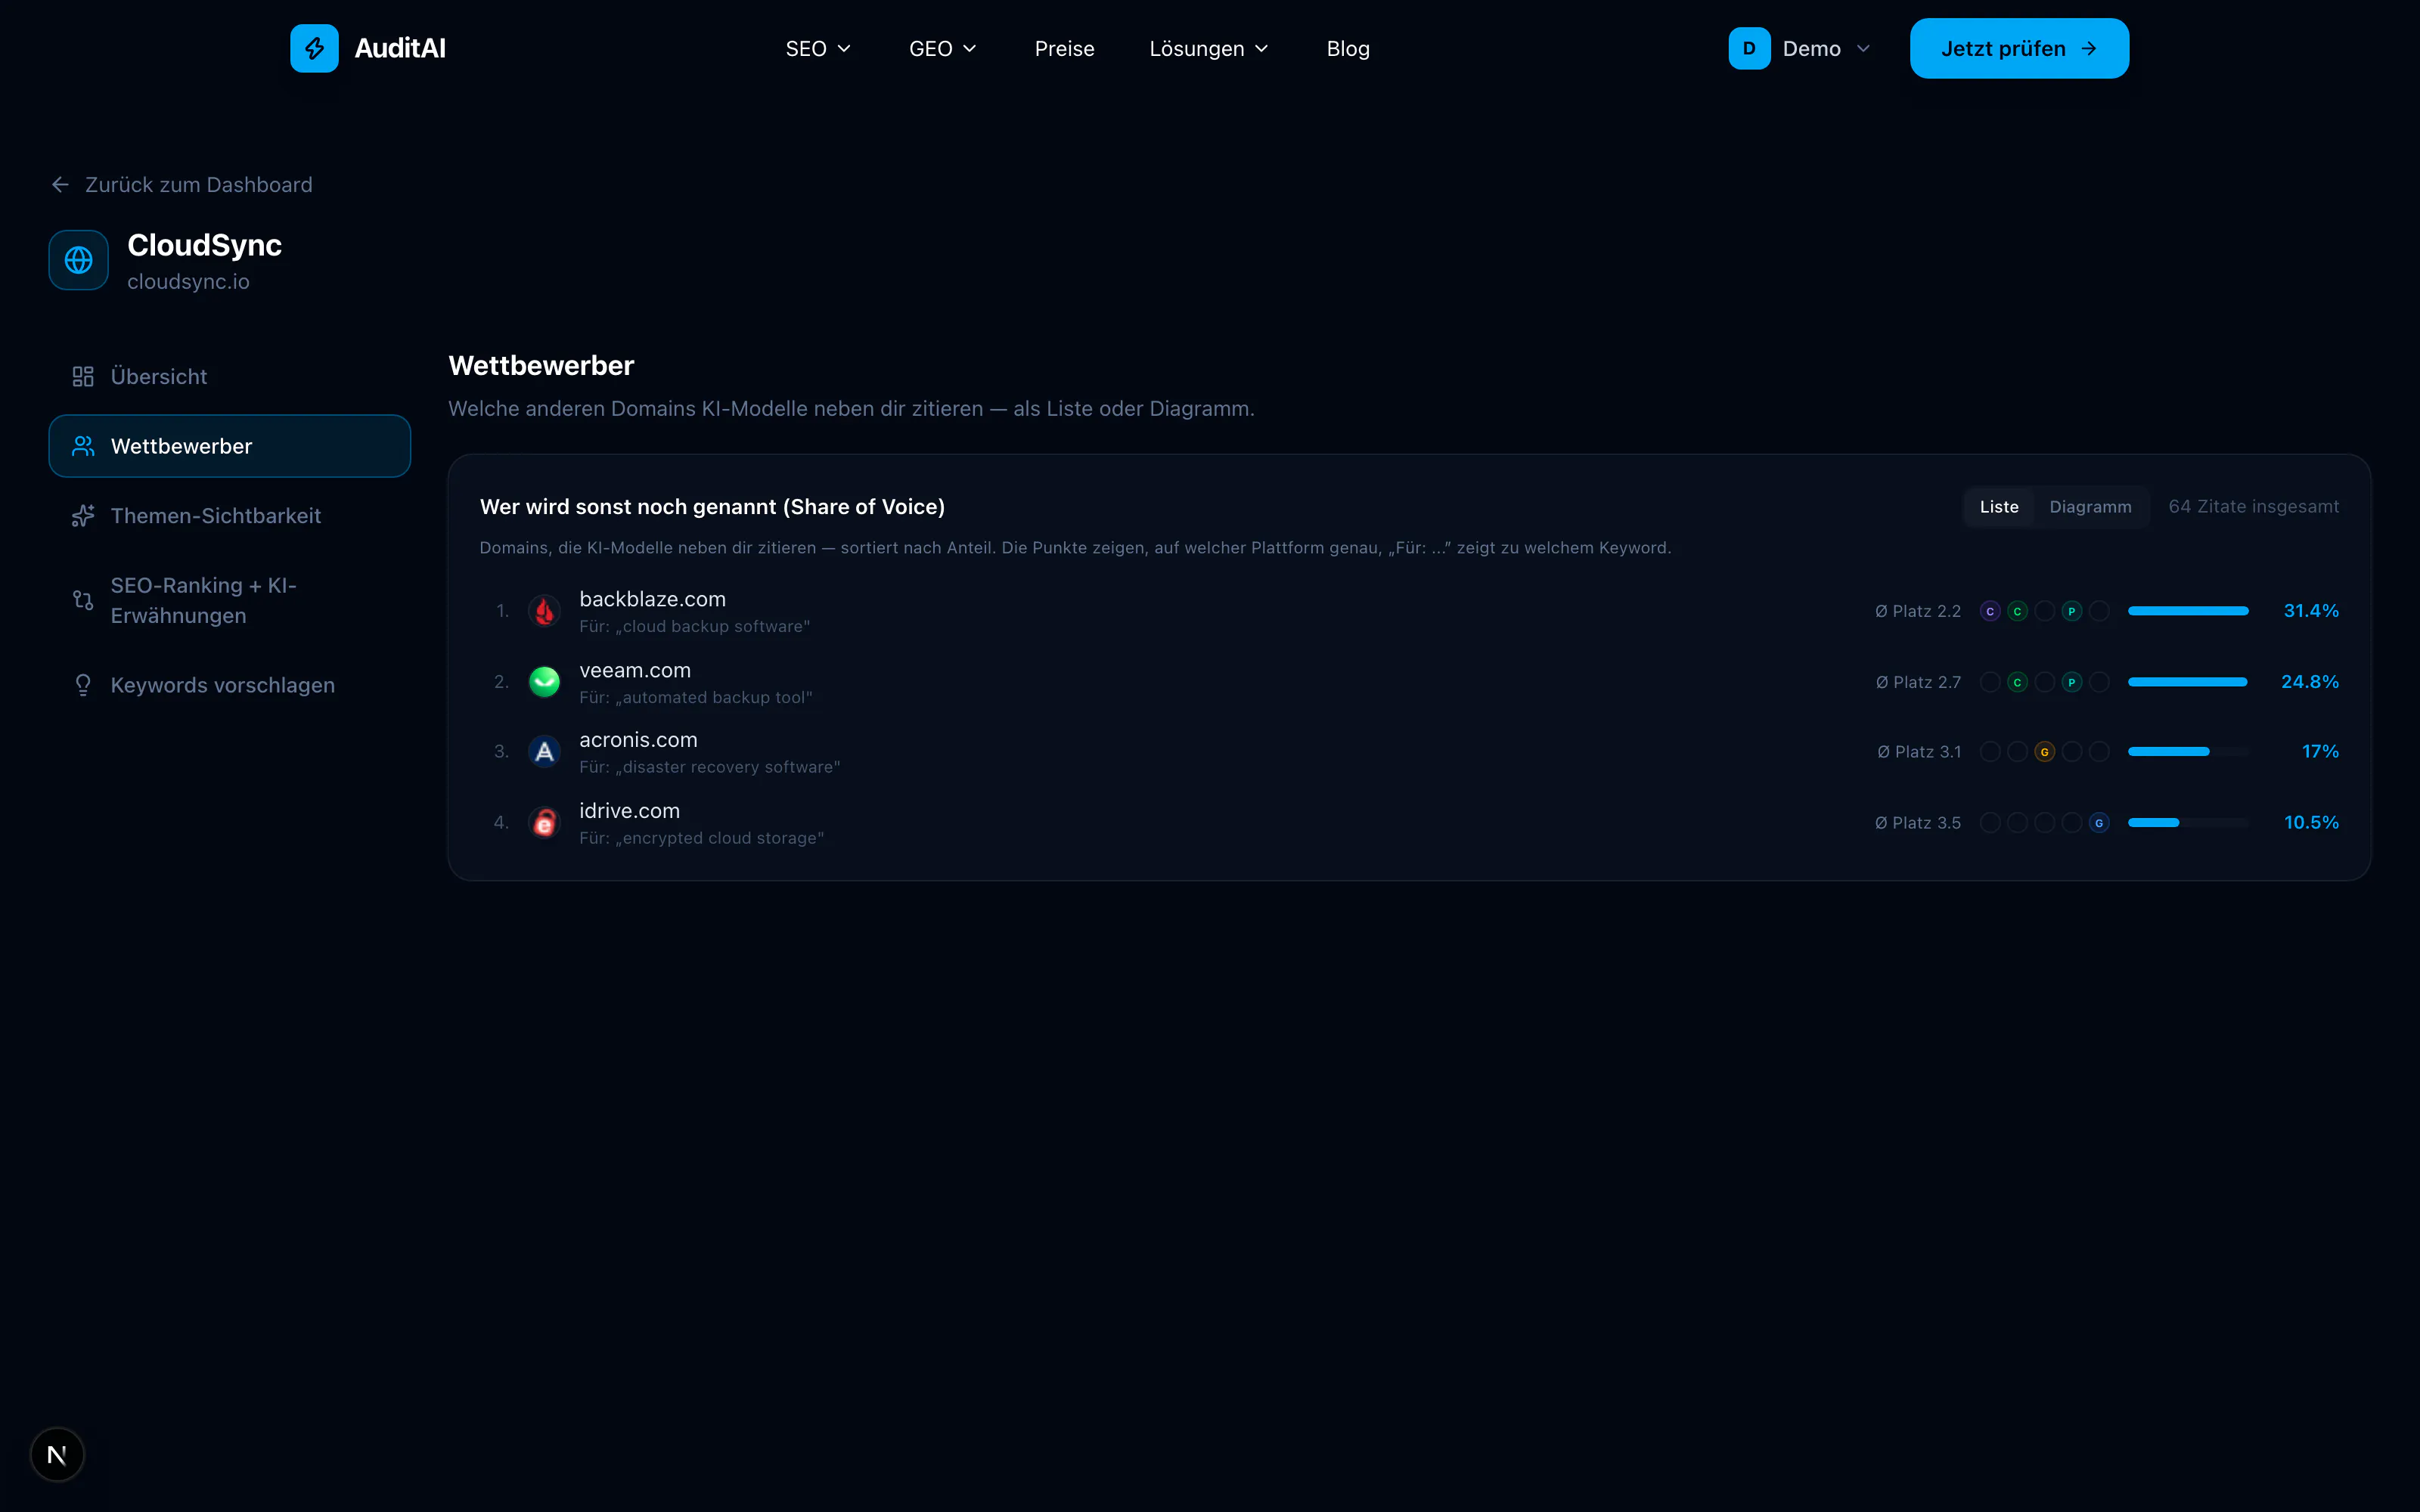Click the arrow icon inside Jetzt prüfen button

(2089, 48)
